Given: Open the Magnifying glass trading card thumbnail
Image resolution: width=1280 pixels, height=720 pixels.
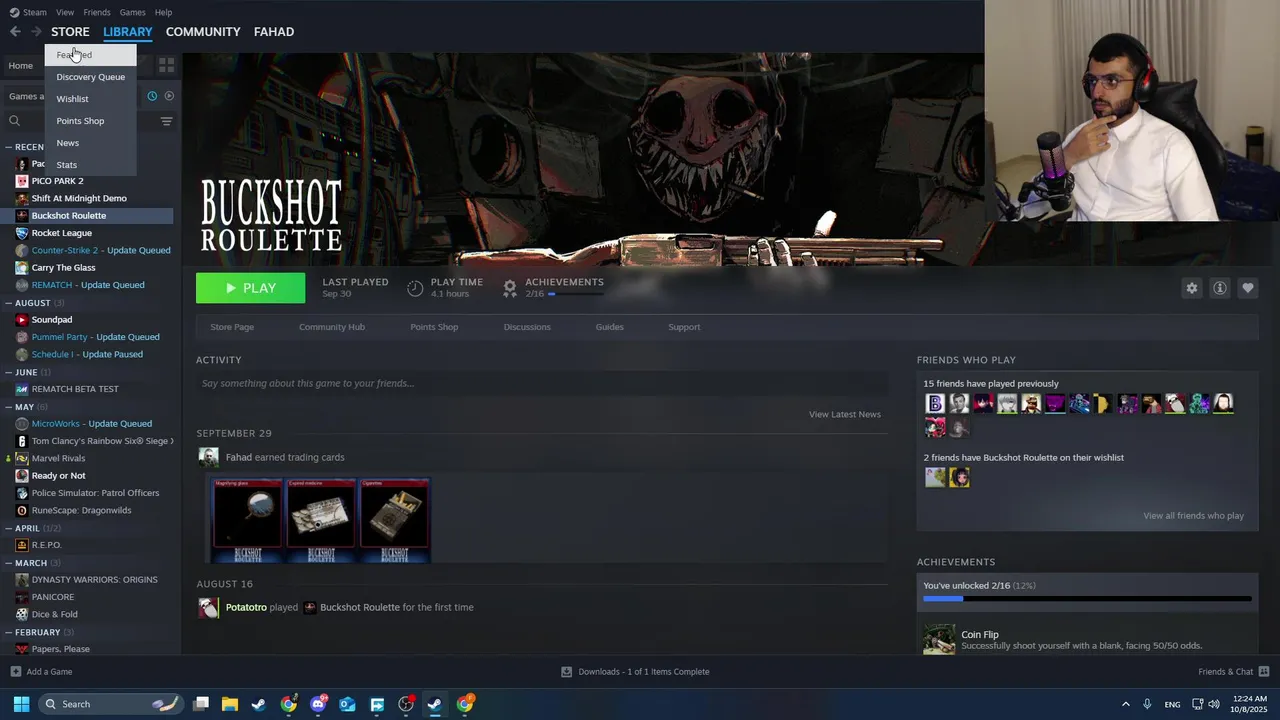Looking at the screenshot, I should pos(248,520).
